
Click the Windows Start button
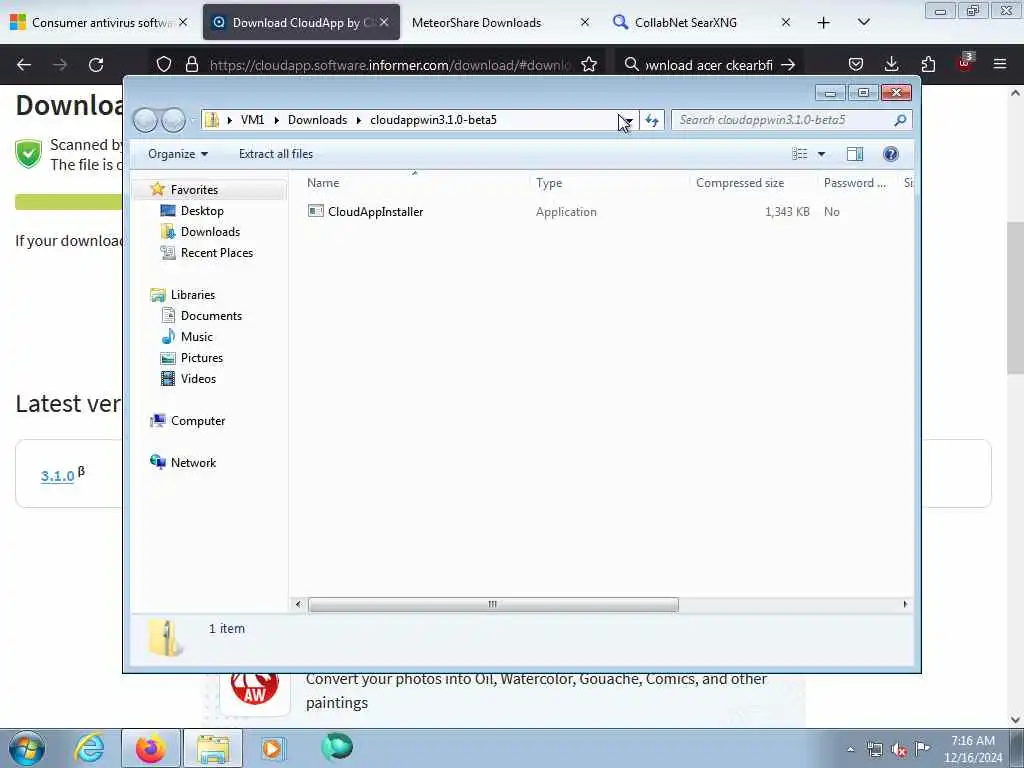(x=27, y=748)
